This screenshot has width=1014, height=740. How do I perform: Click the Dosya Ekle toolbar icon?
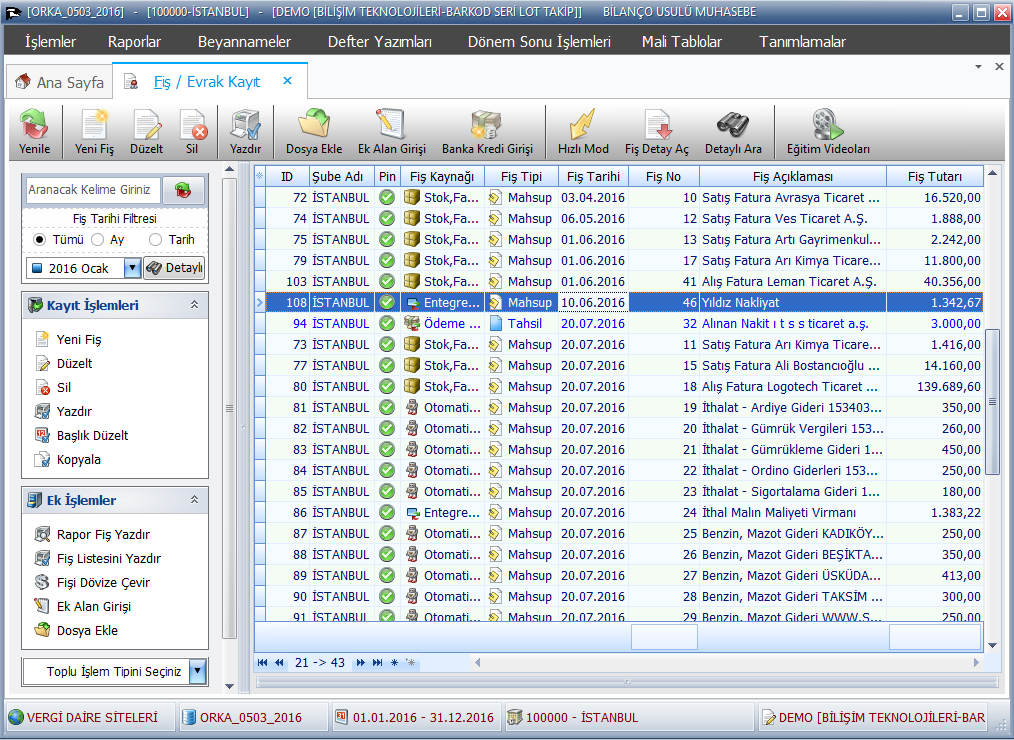314,131
